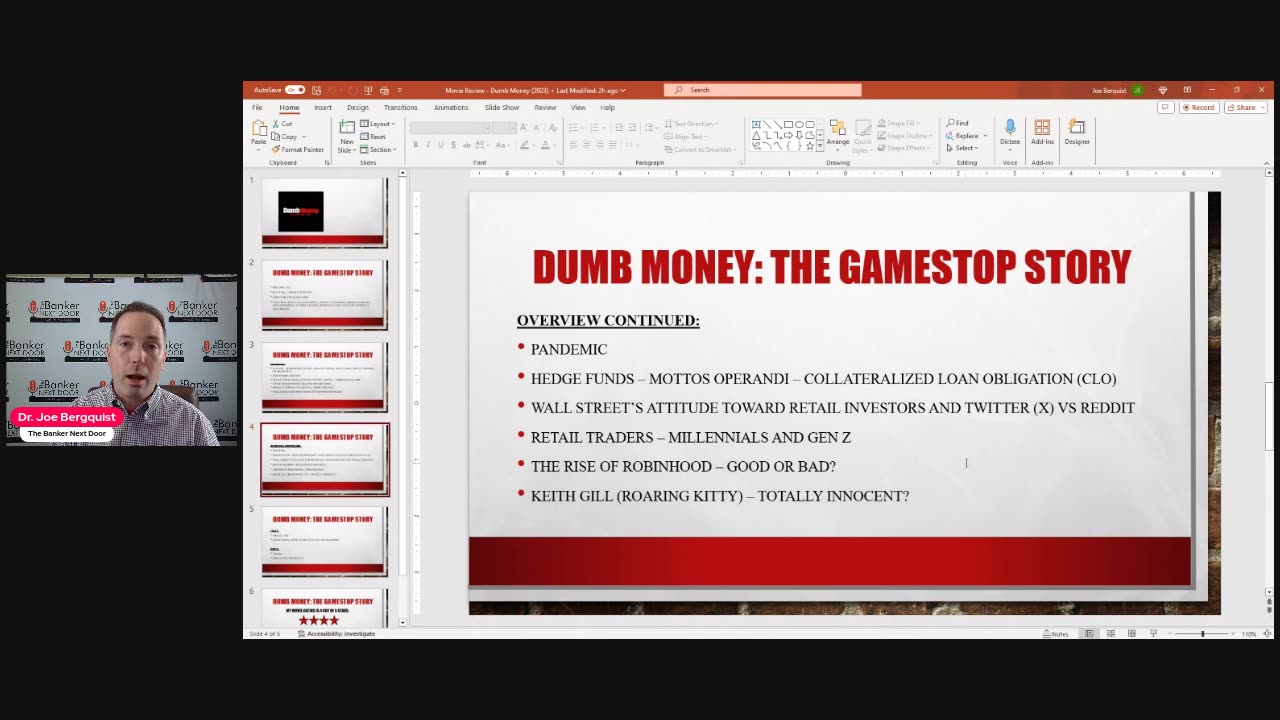Open the Shape Fill dropdown

[x=898, y=124]
